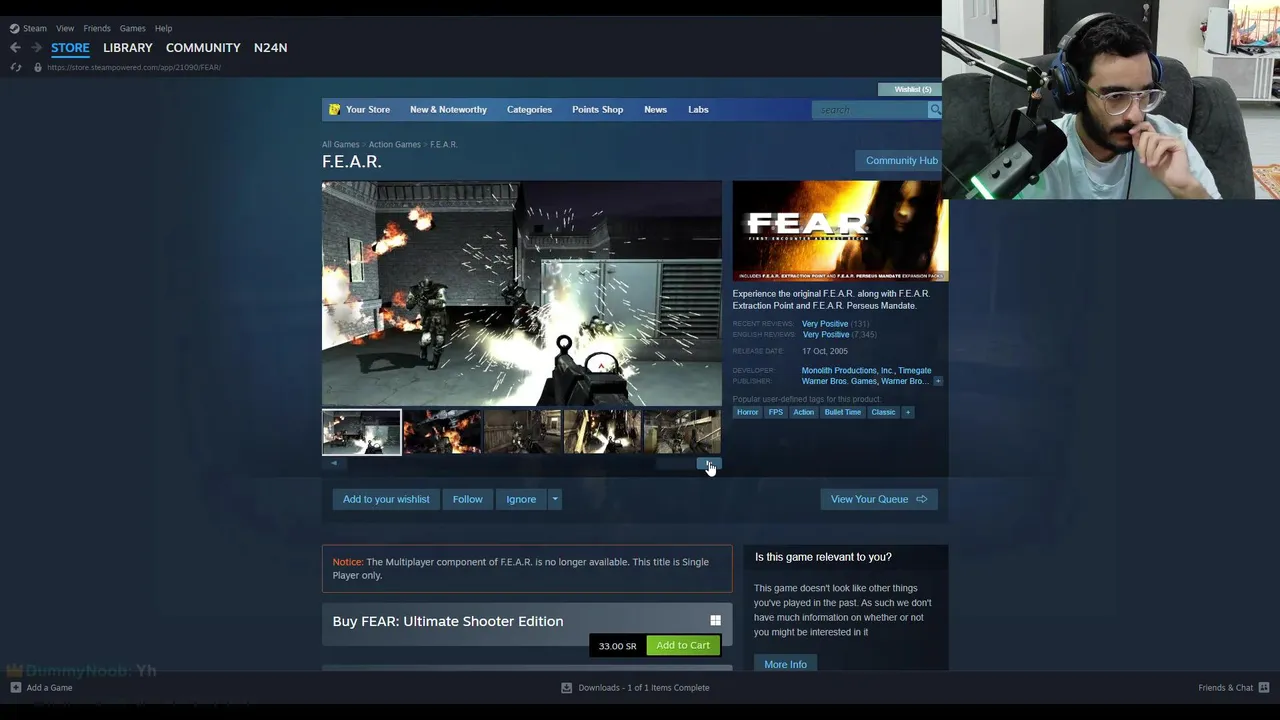The width and height of the screenshot is (1280, 720).
Task: Open Action Games breadcrumb link
Action: click(394, 144)
